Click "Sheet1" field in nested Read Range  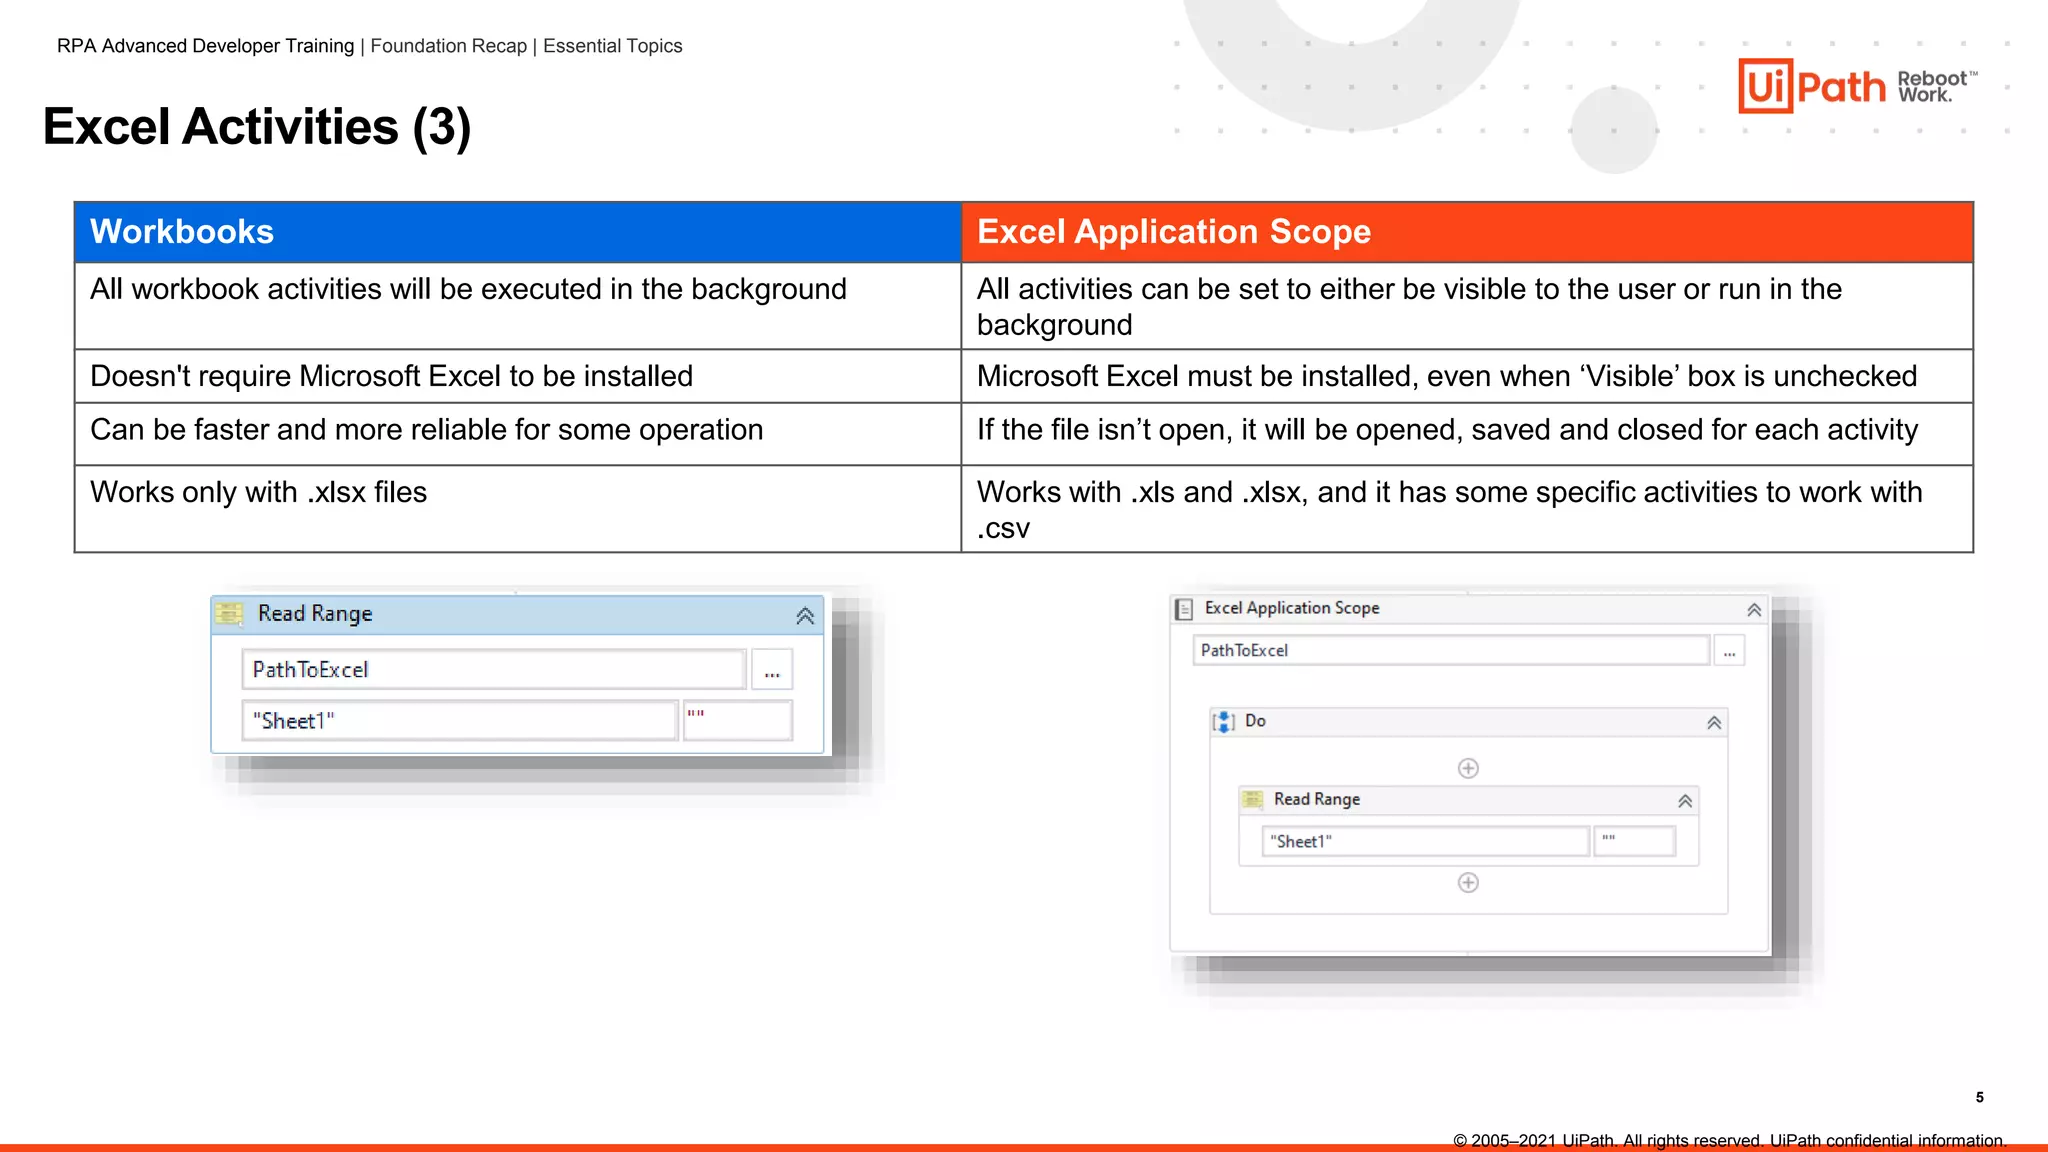click(1425, 841)
